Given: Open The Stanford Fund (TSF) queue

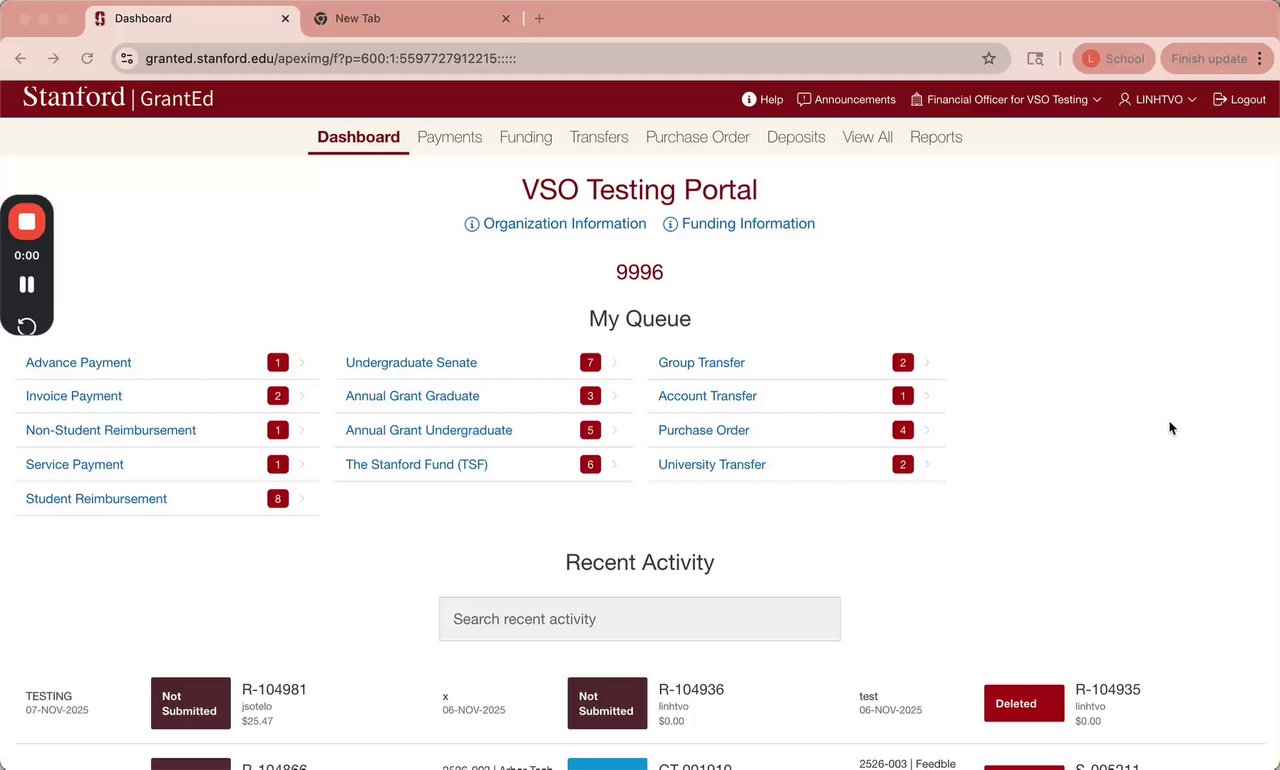Looking at the screenshot, I should [x=417, y=464].
